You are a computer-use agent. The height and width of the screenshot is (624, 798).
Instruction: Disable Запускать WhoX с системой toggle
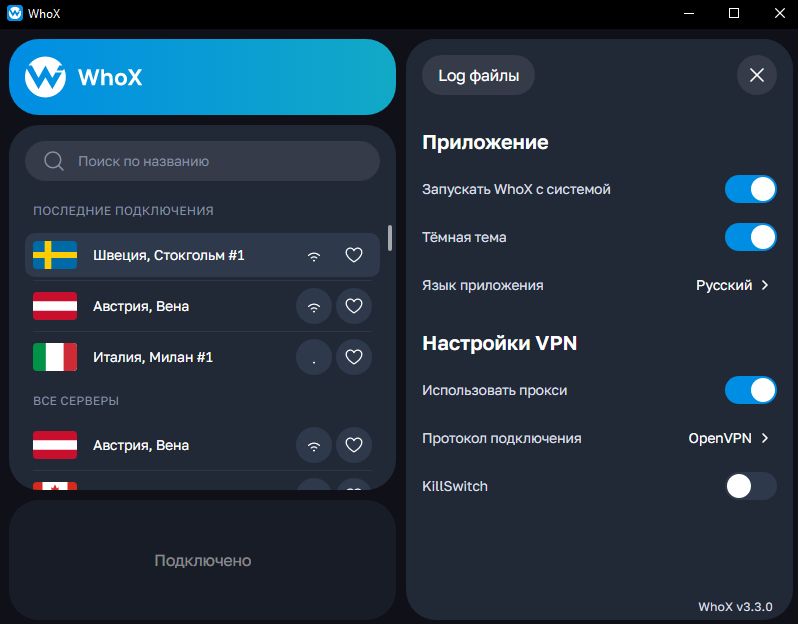tap(751, 189)
